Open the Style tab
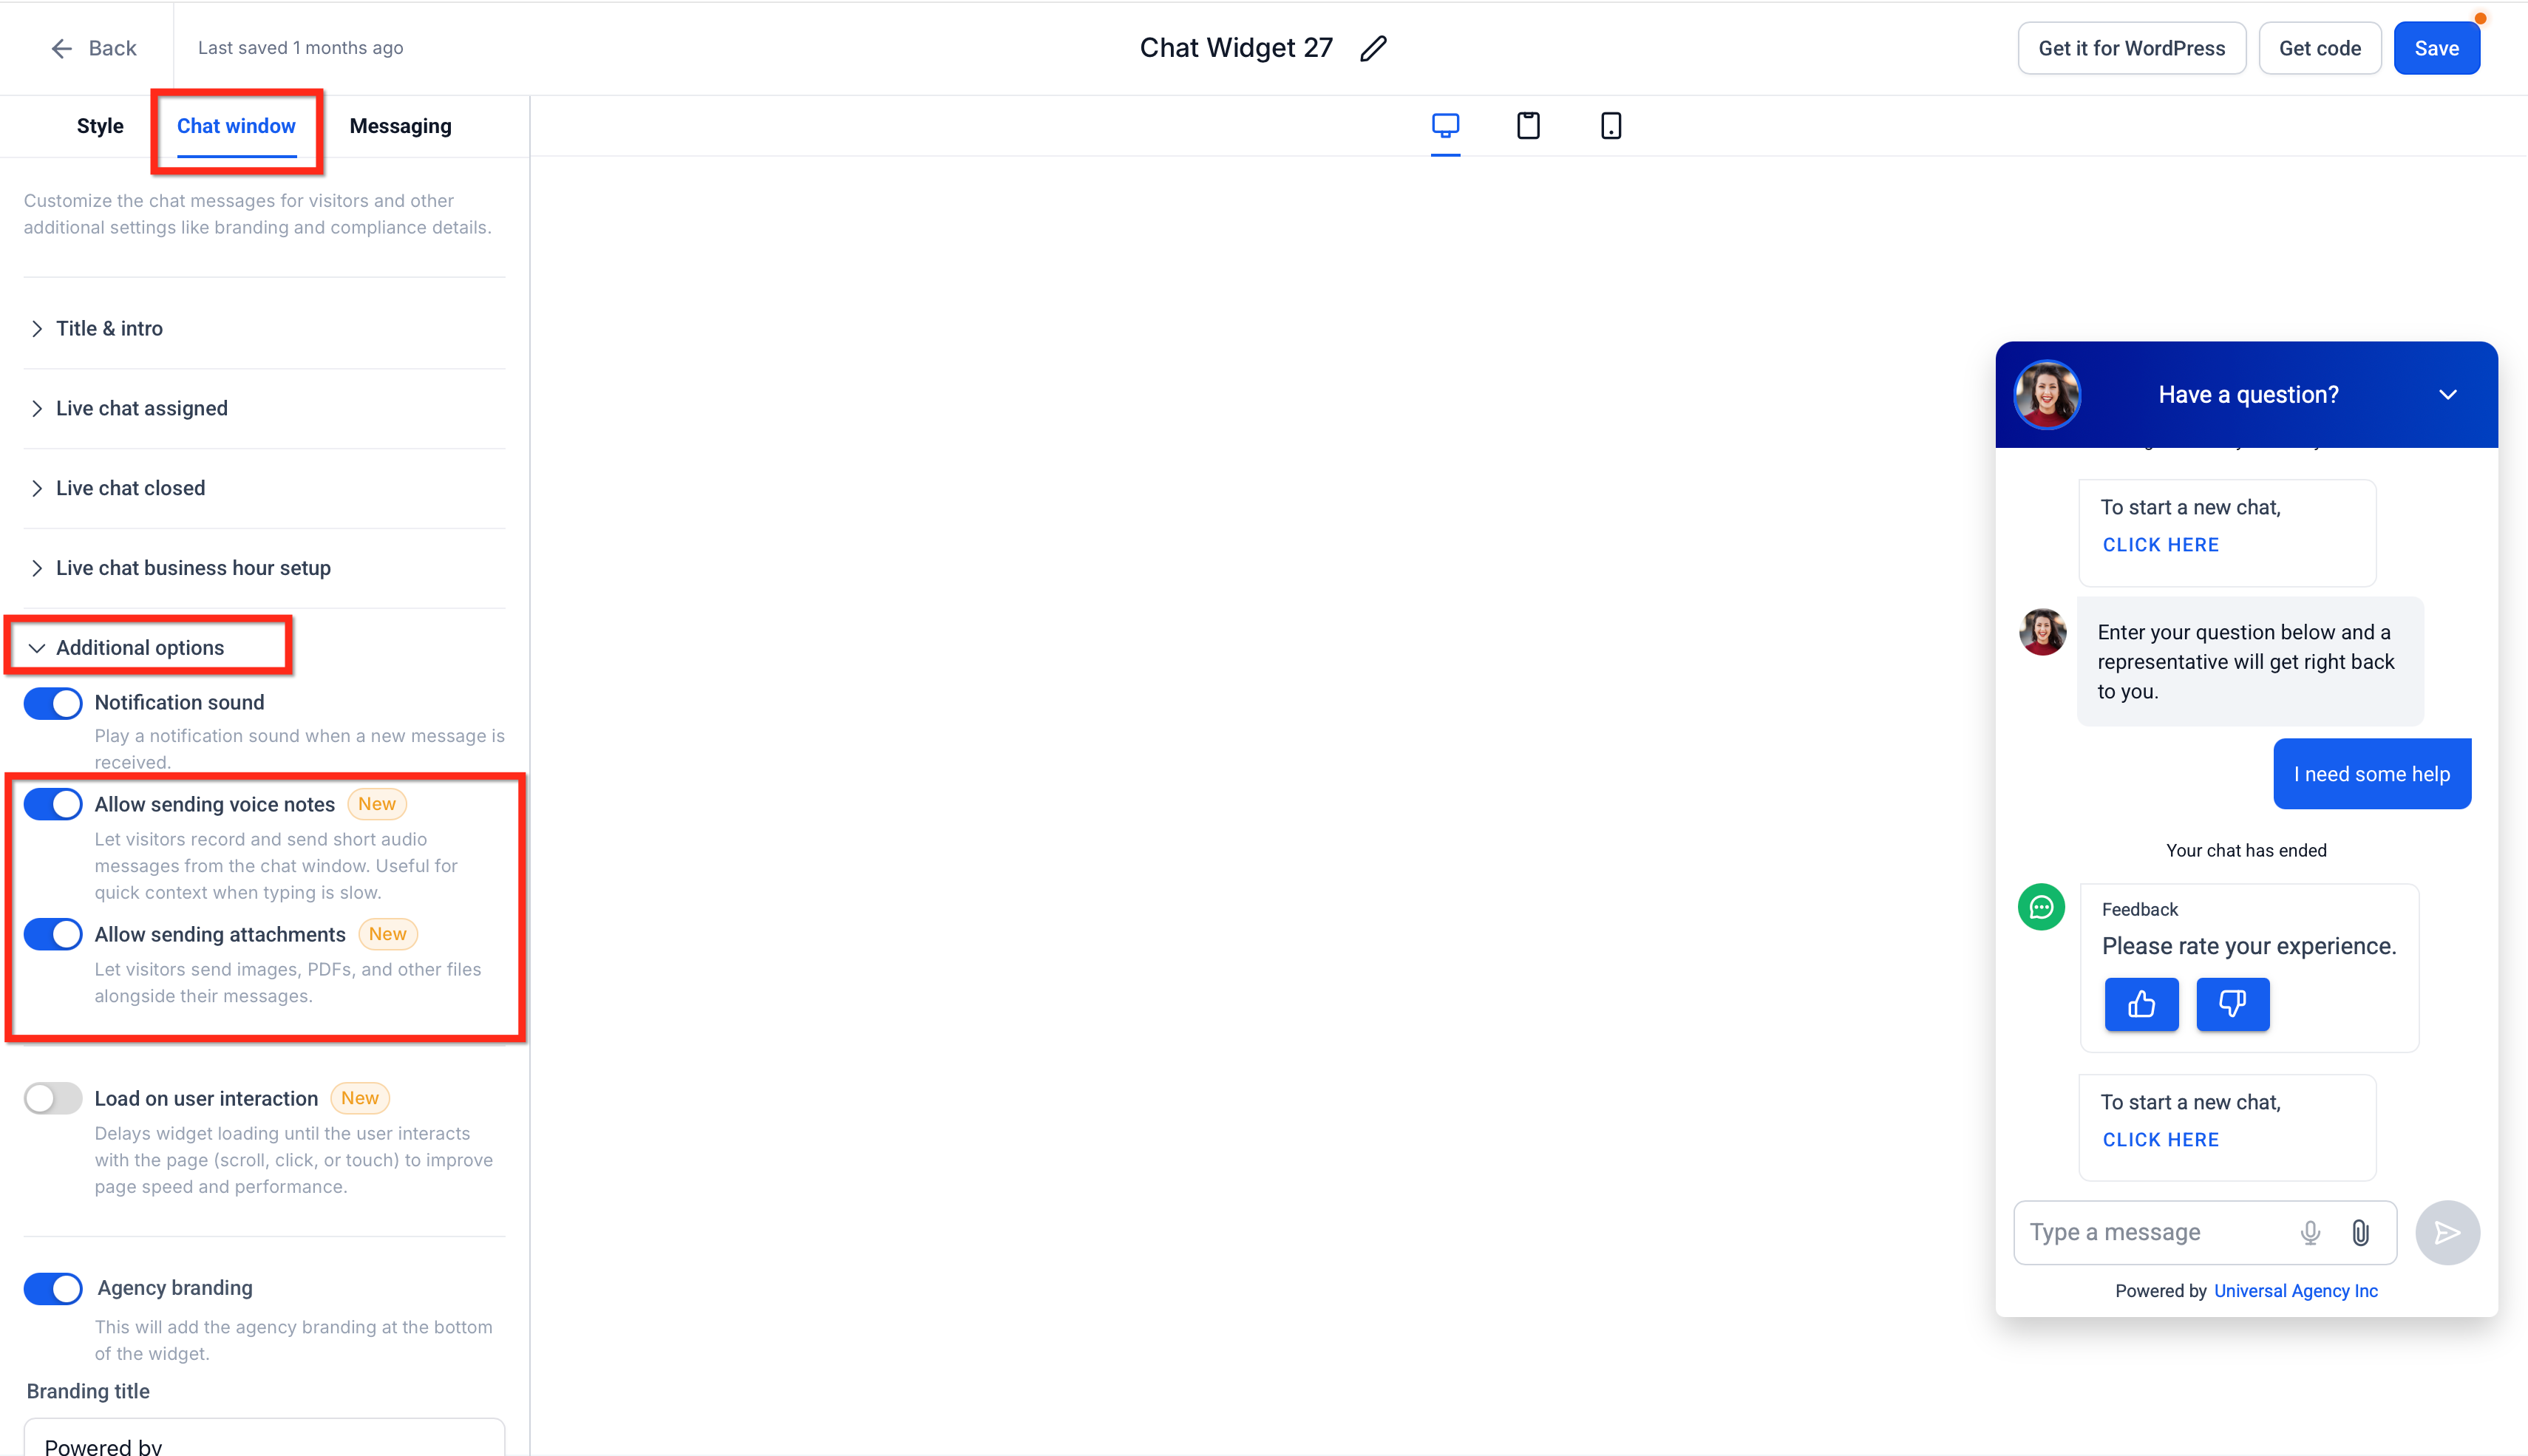 pyautogui.click(x=100, y=126)
